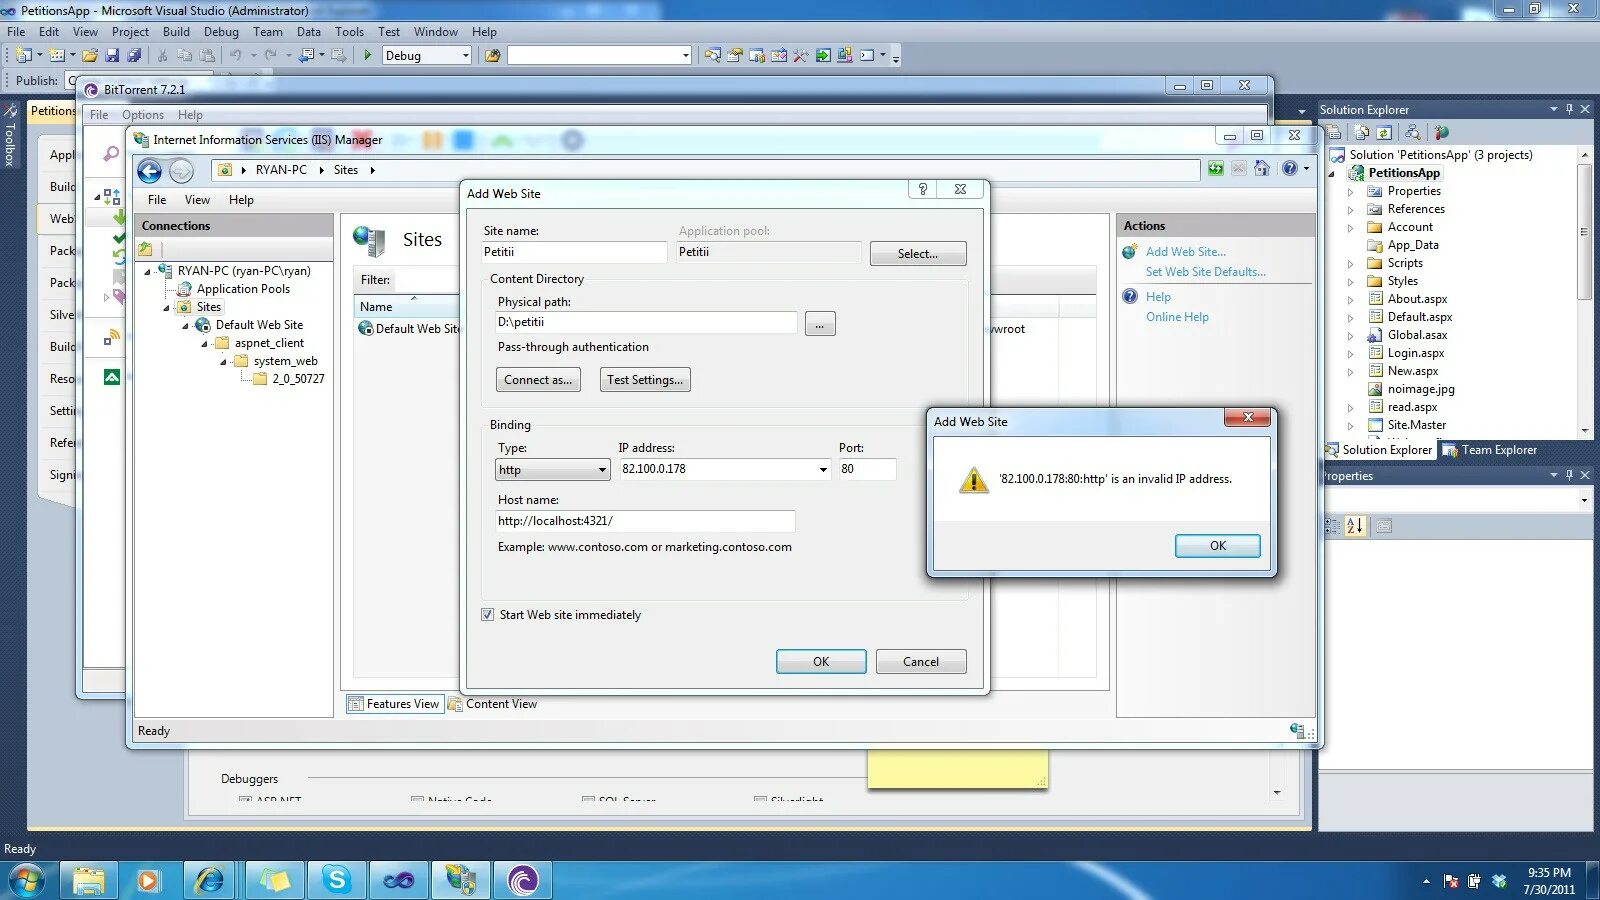Click the Visual Studio taskbar icon
Image resolution: width=1600 pixels, height=900 pixels.
[398, 880]
